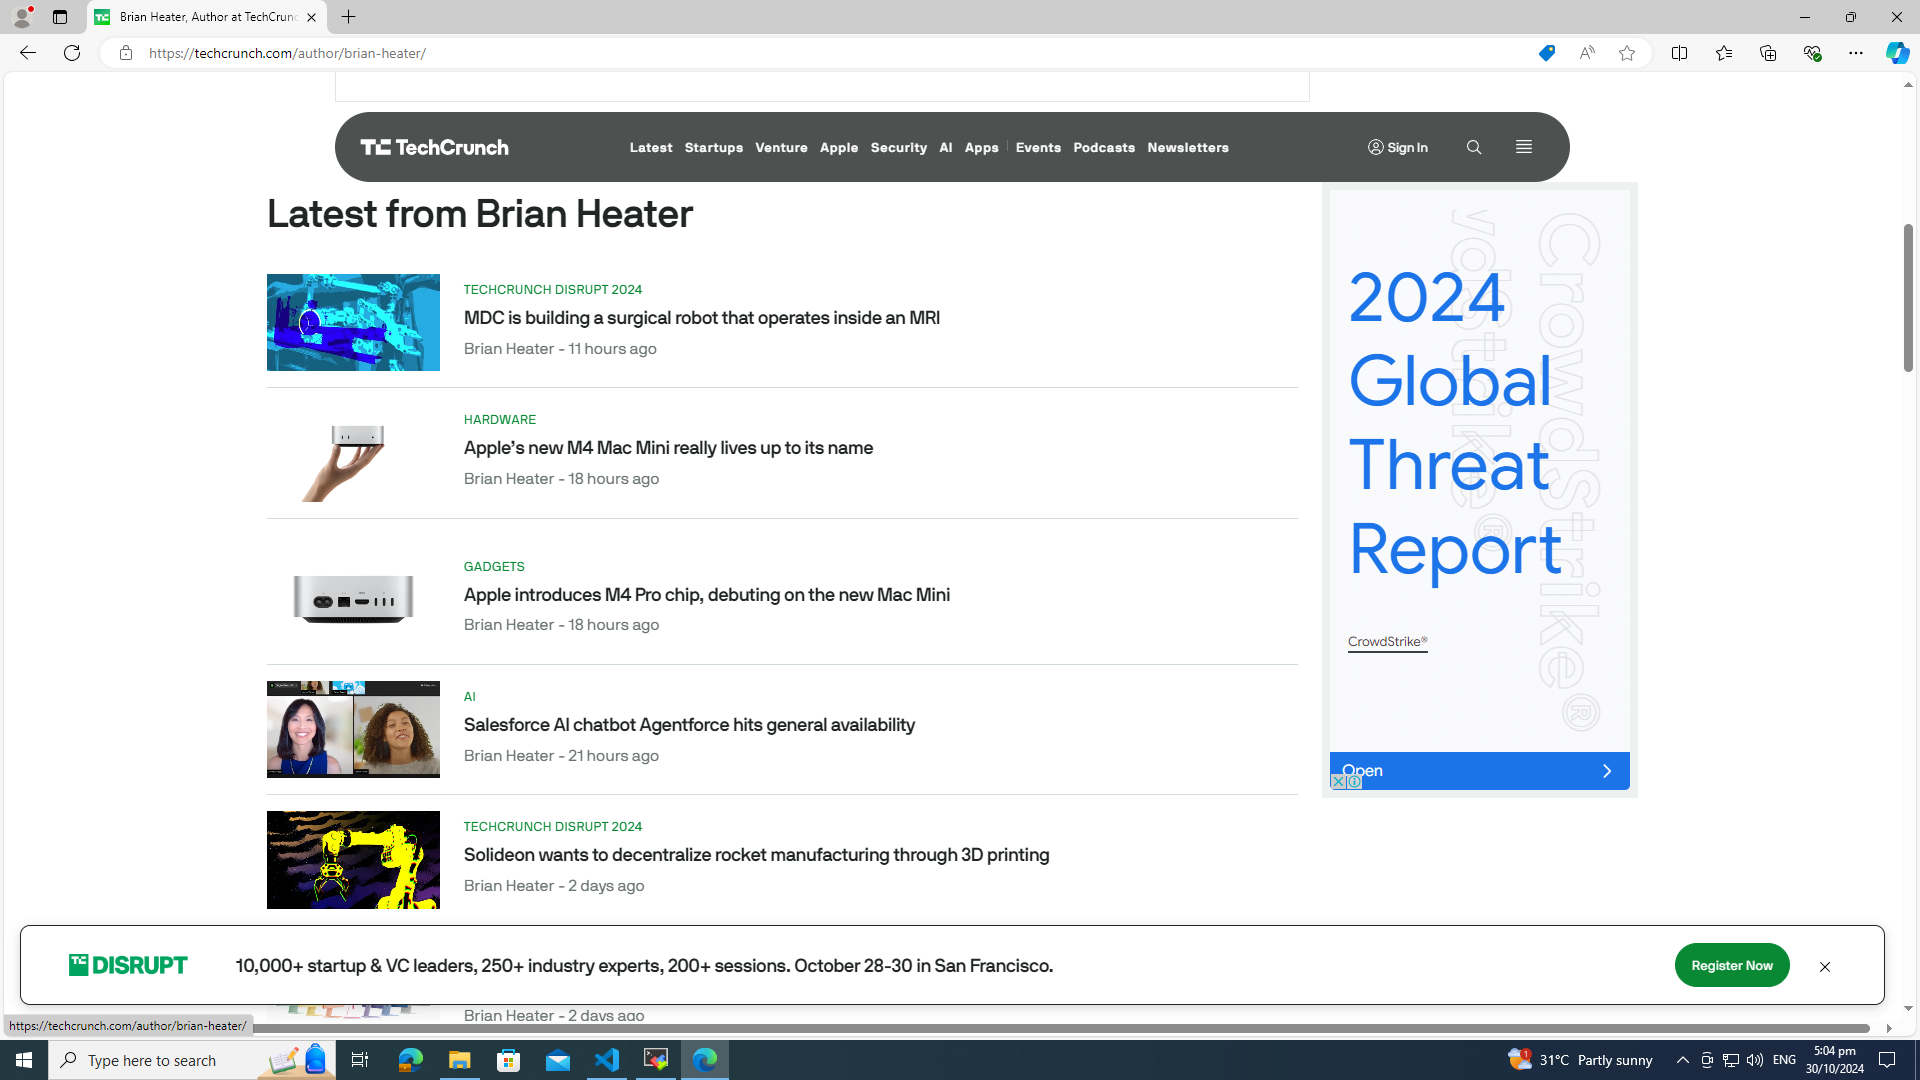Click the browser Back arrow
The width and height of the screenshot is (1920, 1080).
[x=27, y=53]
